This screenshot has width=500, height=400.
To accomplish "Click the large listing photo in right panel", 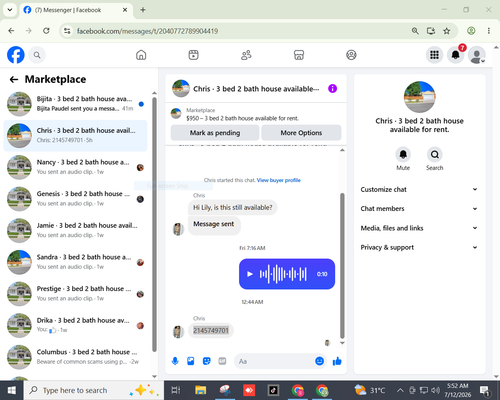I will 419,97.
